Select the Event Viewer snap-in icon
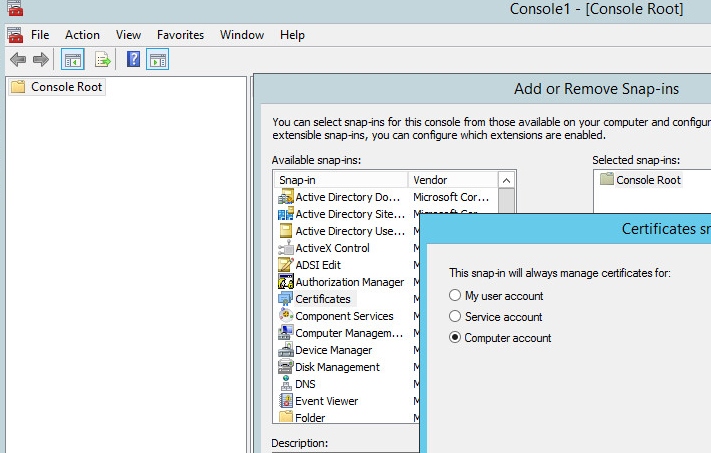Viewport: 711px width, 453px height. [286, 401]
